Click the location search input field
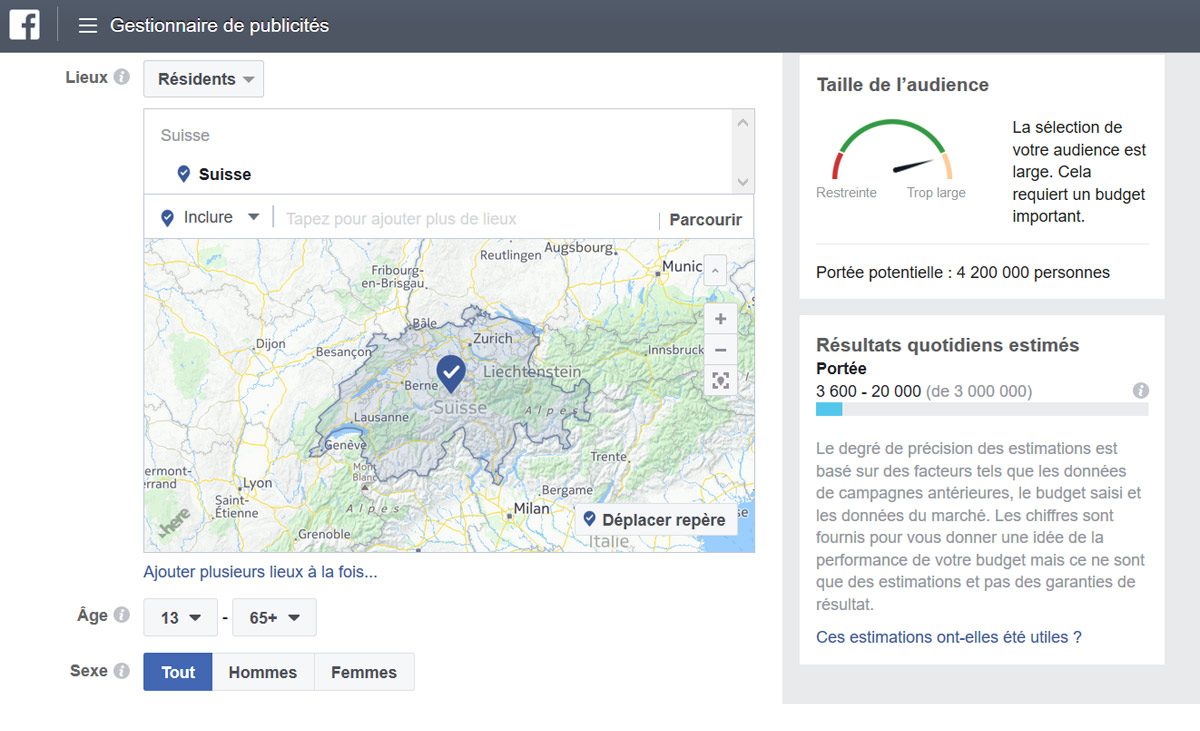1200x731 pixels. pyautogui.click(x=465, y=218)
